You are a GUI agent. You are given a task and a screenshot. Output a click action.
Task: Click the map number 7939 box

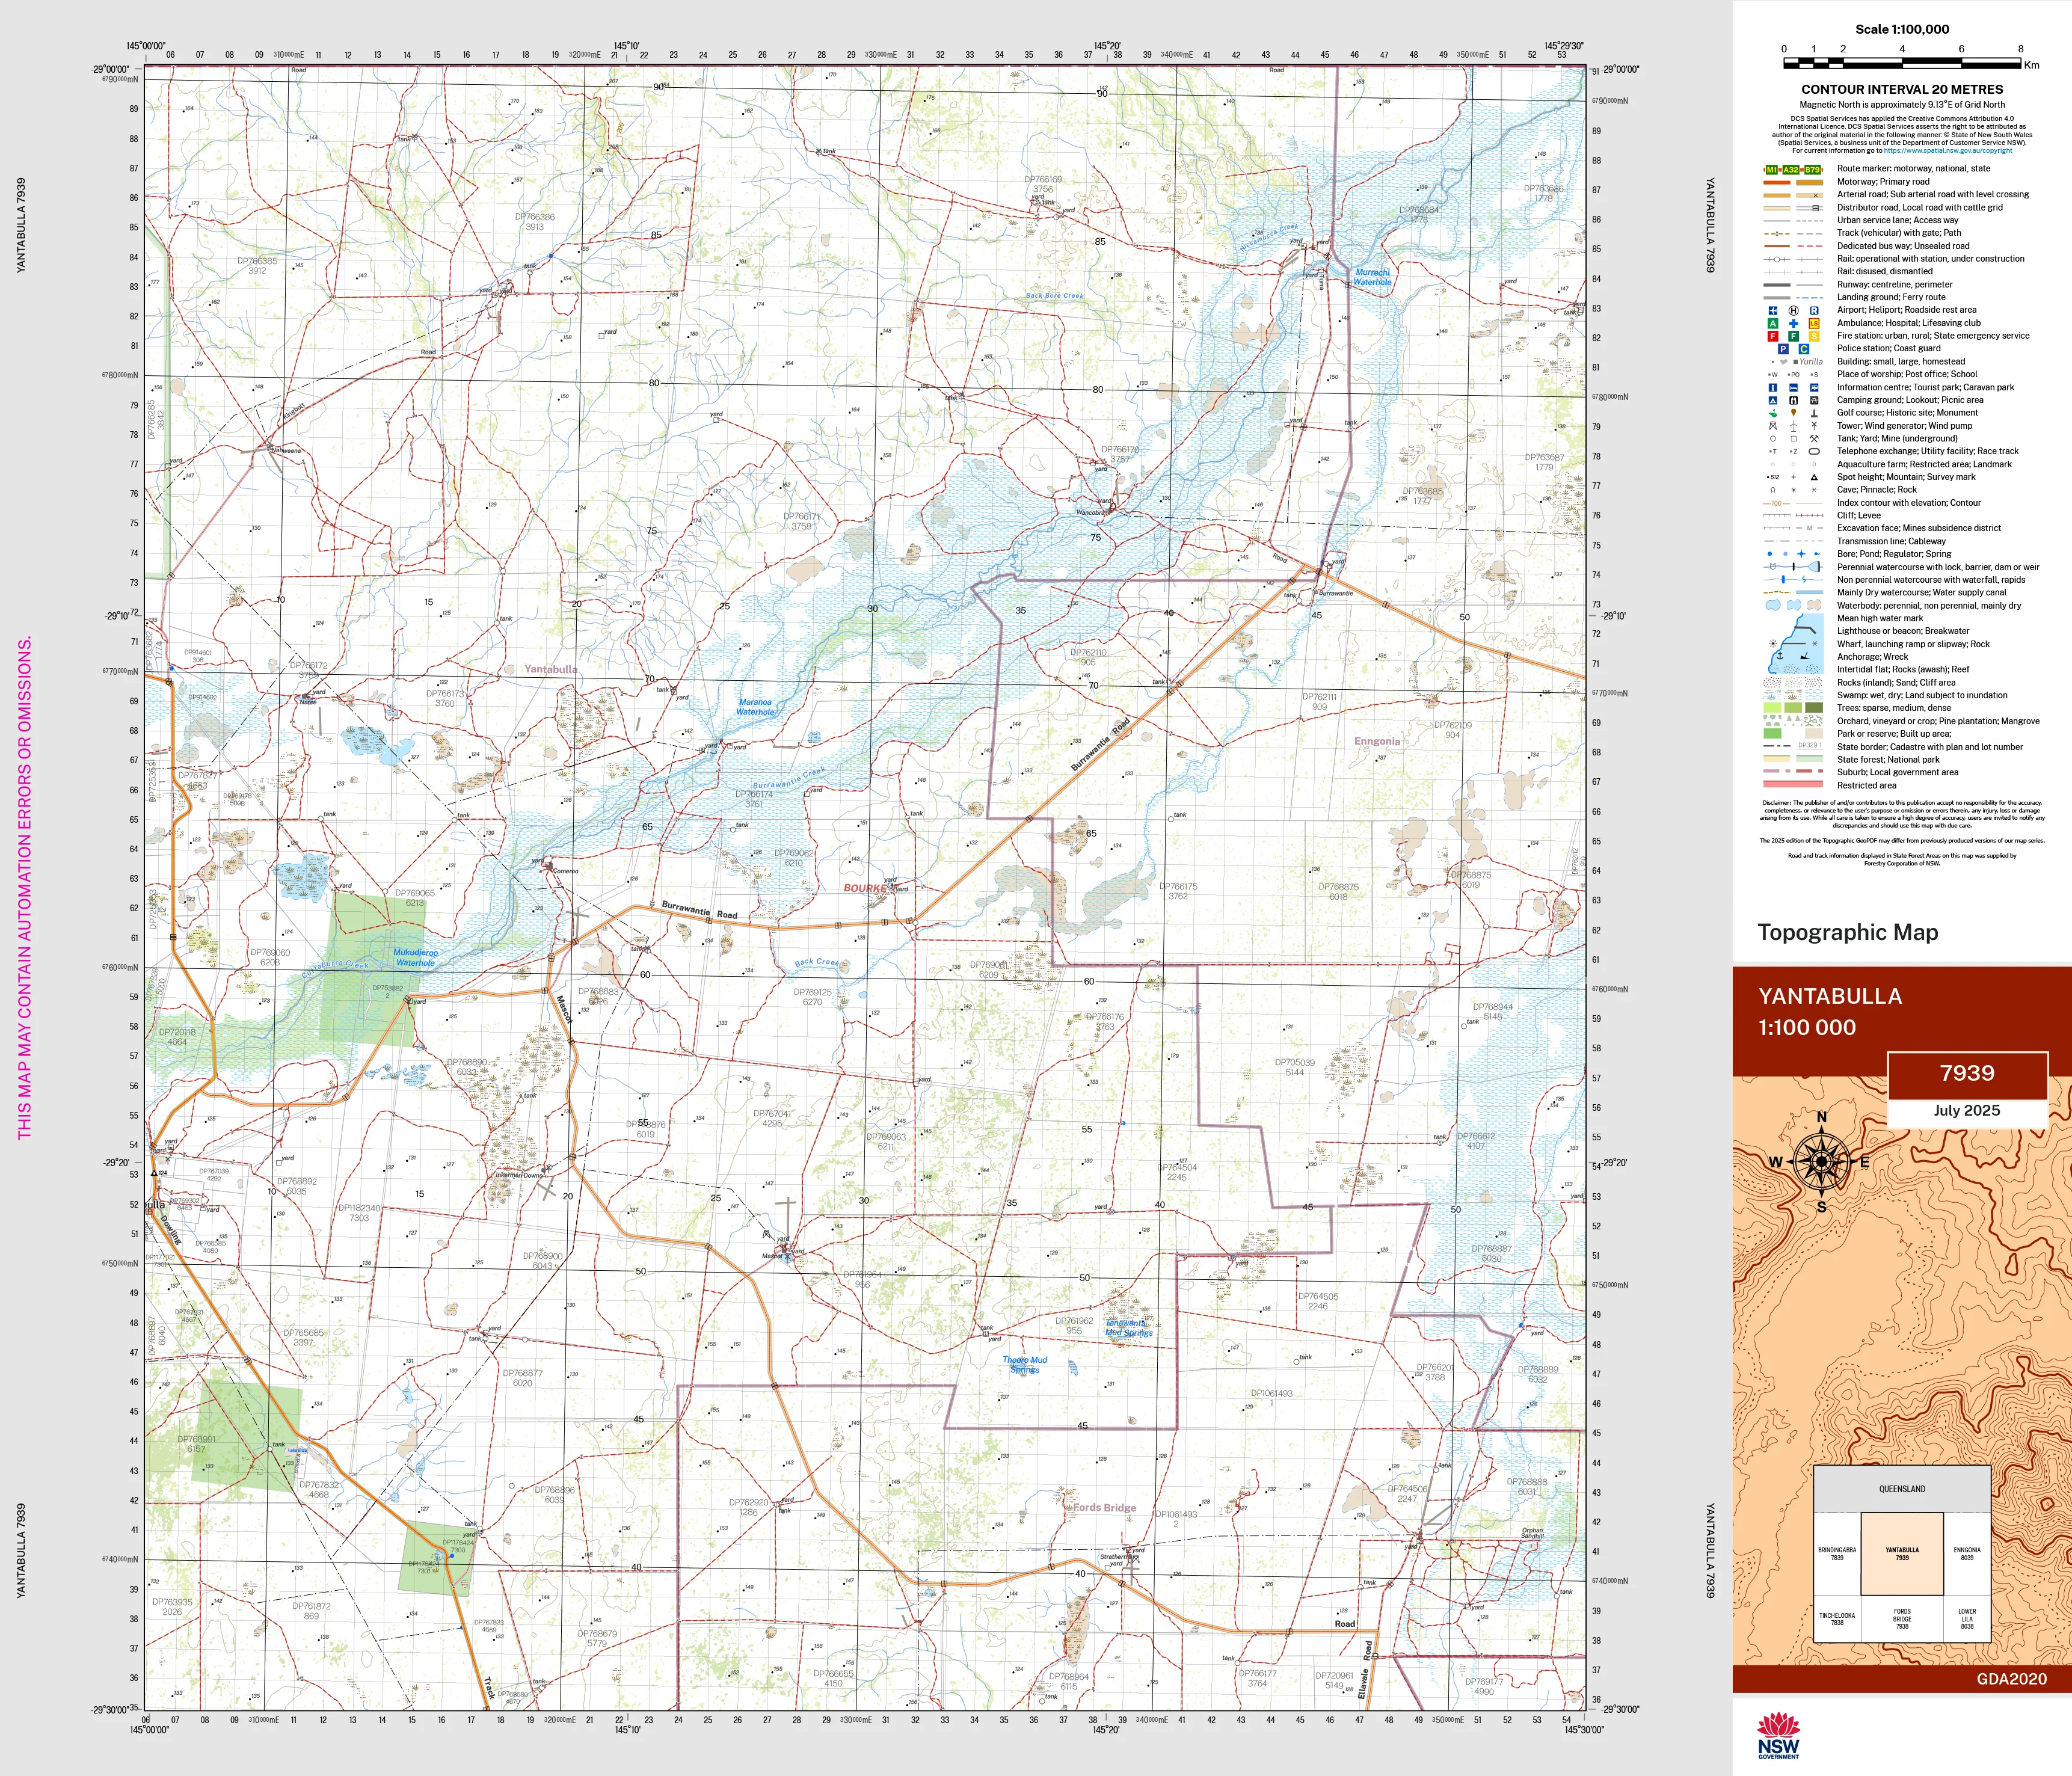[x=1967, y=1074]
